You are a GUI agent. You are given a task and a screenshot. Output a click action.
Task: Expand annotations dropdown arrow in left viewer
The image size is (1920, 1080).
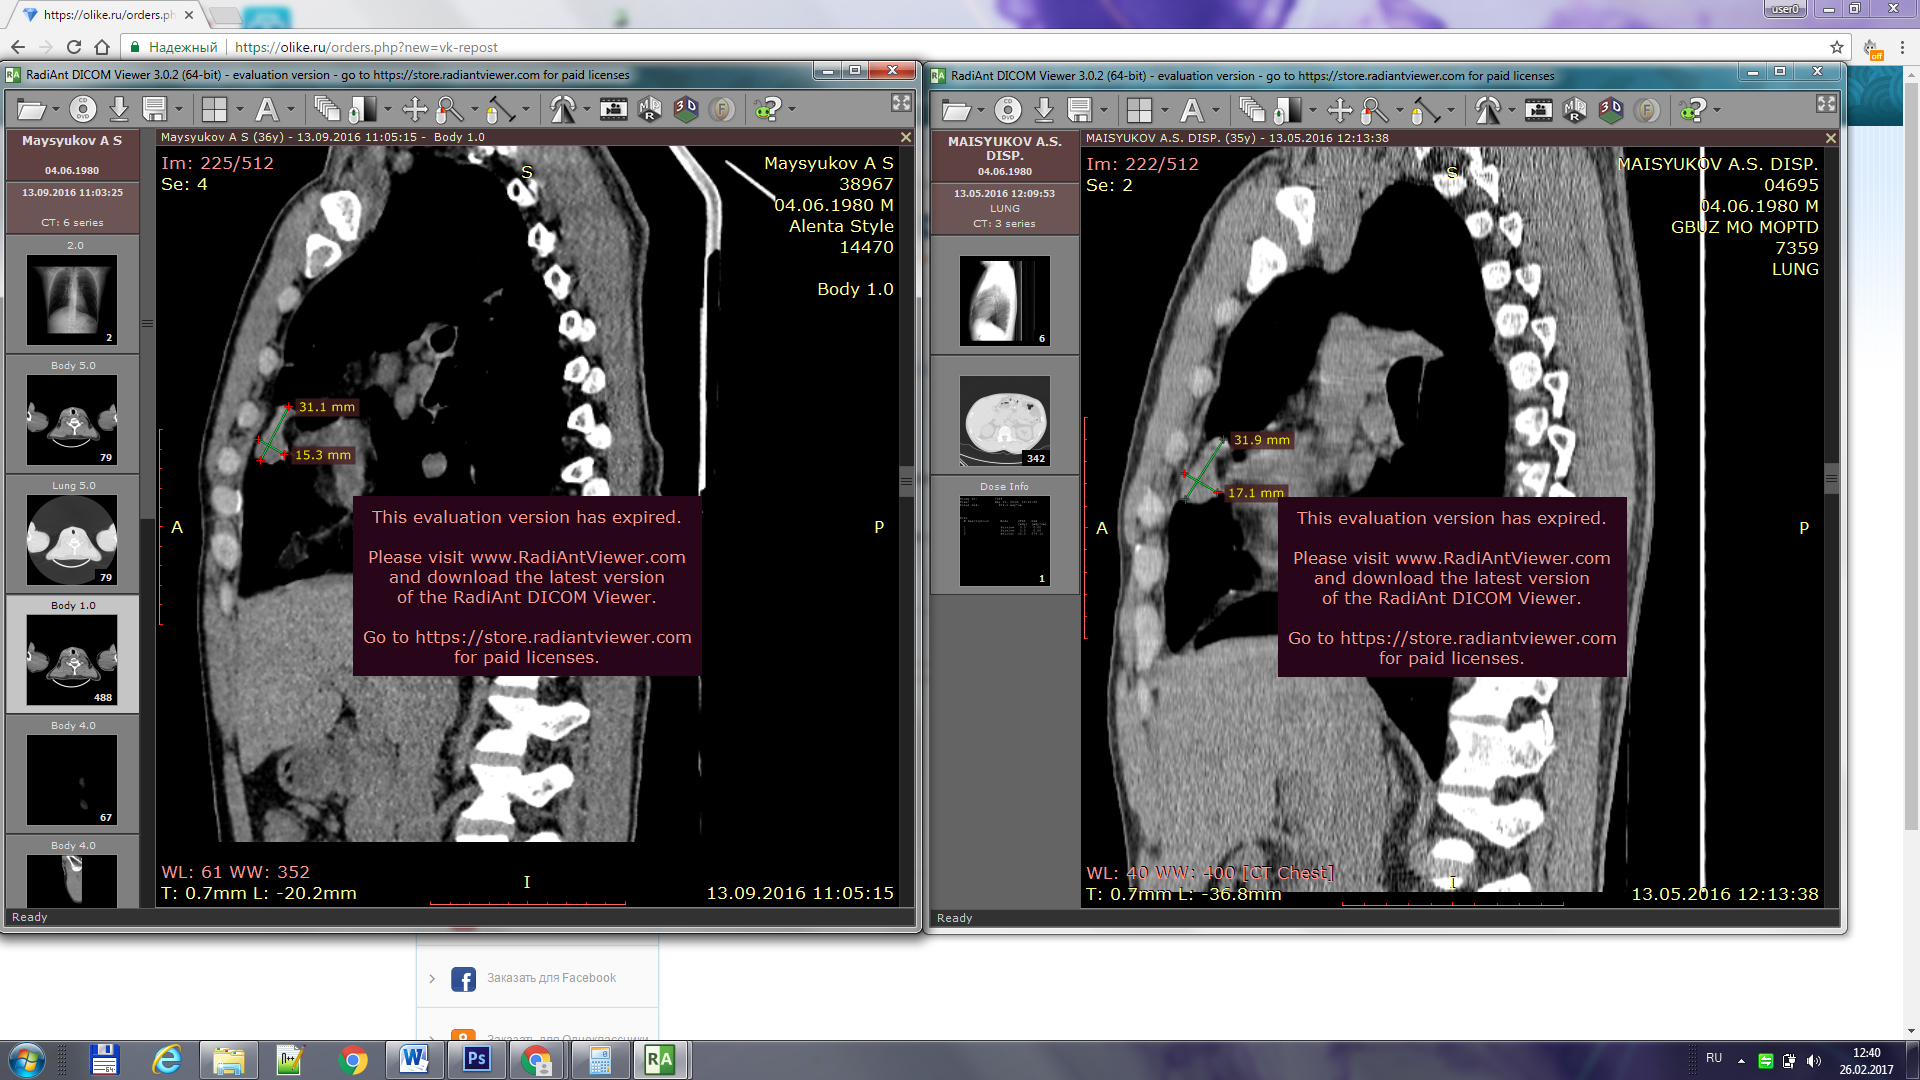click(x=291, y=110)
